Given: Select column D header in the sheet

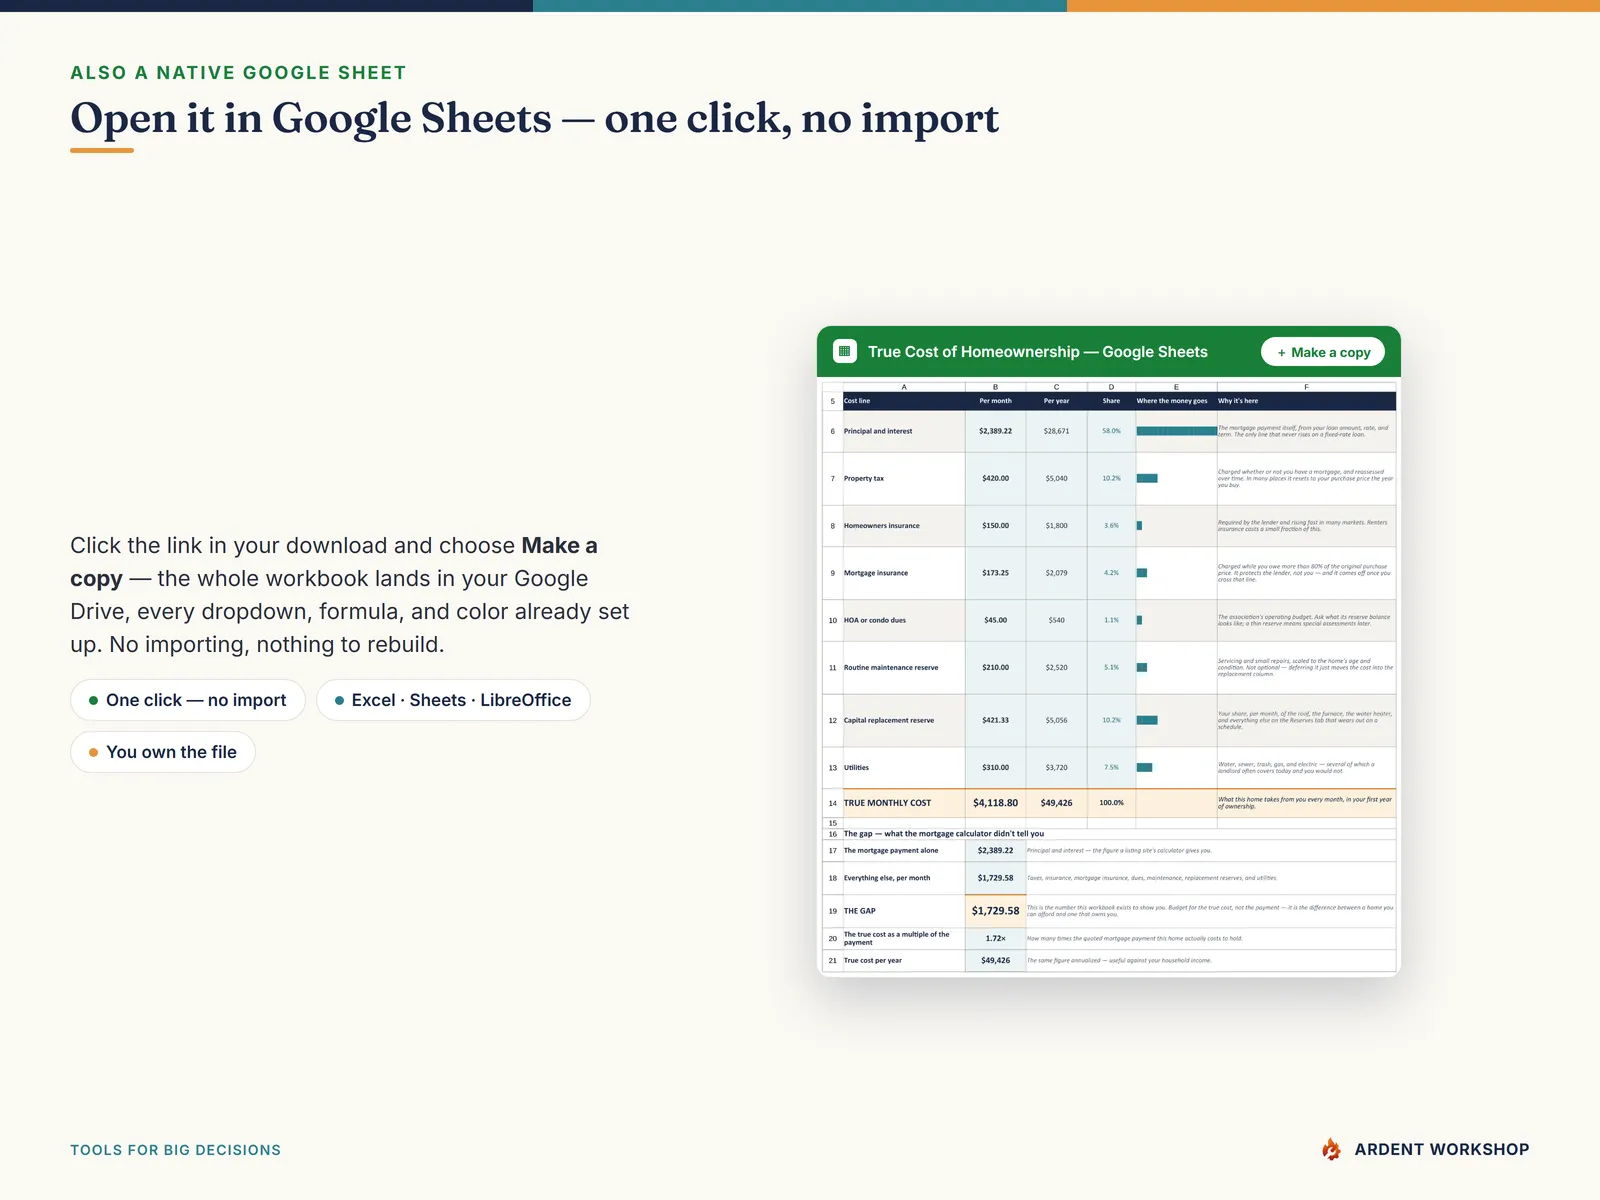Looking at the screenshot, I should pos(1111,387).
